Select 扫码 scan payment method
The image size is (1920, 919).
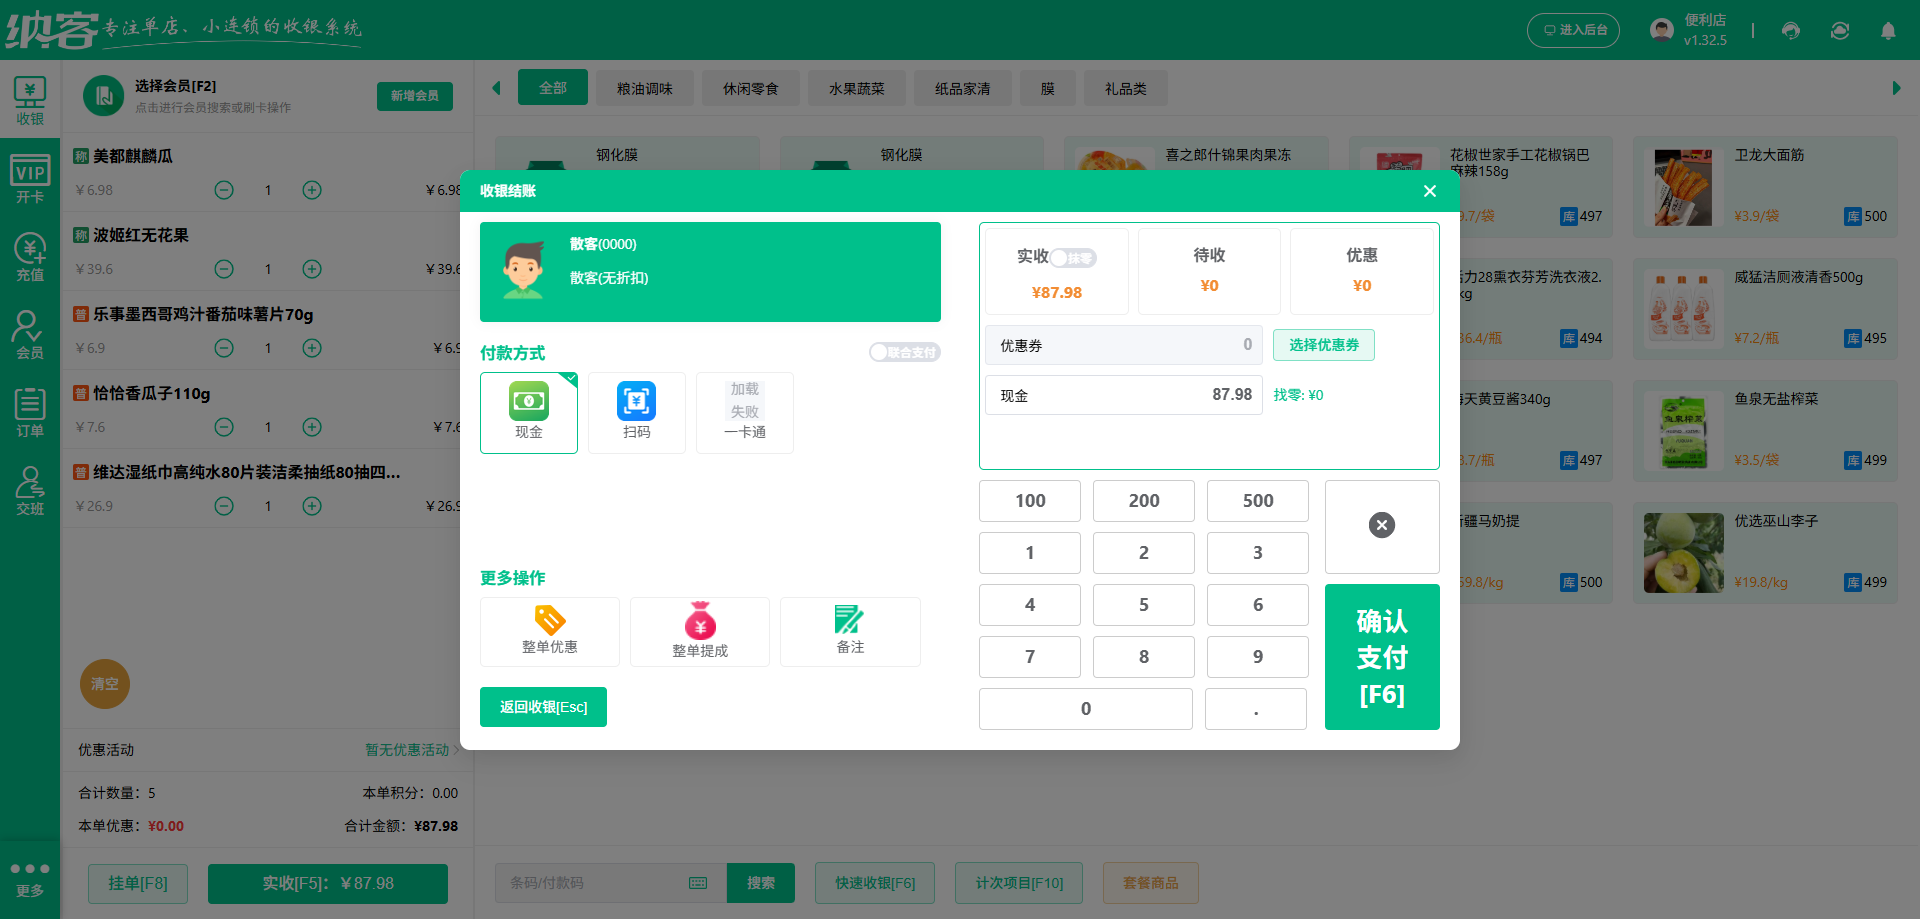636,412
